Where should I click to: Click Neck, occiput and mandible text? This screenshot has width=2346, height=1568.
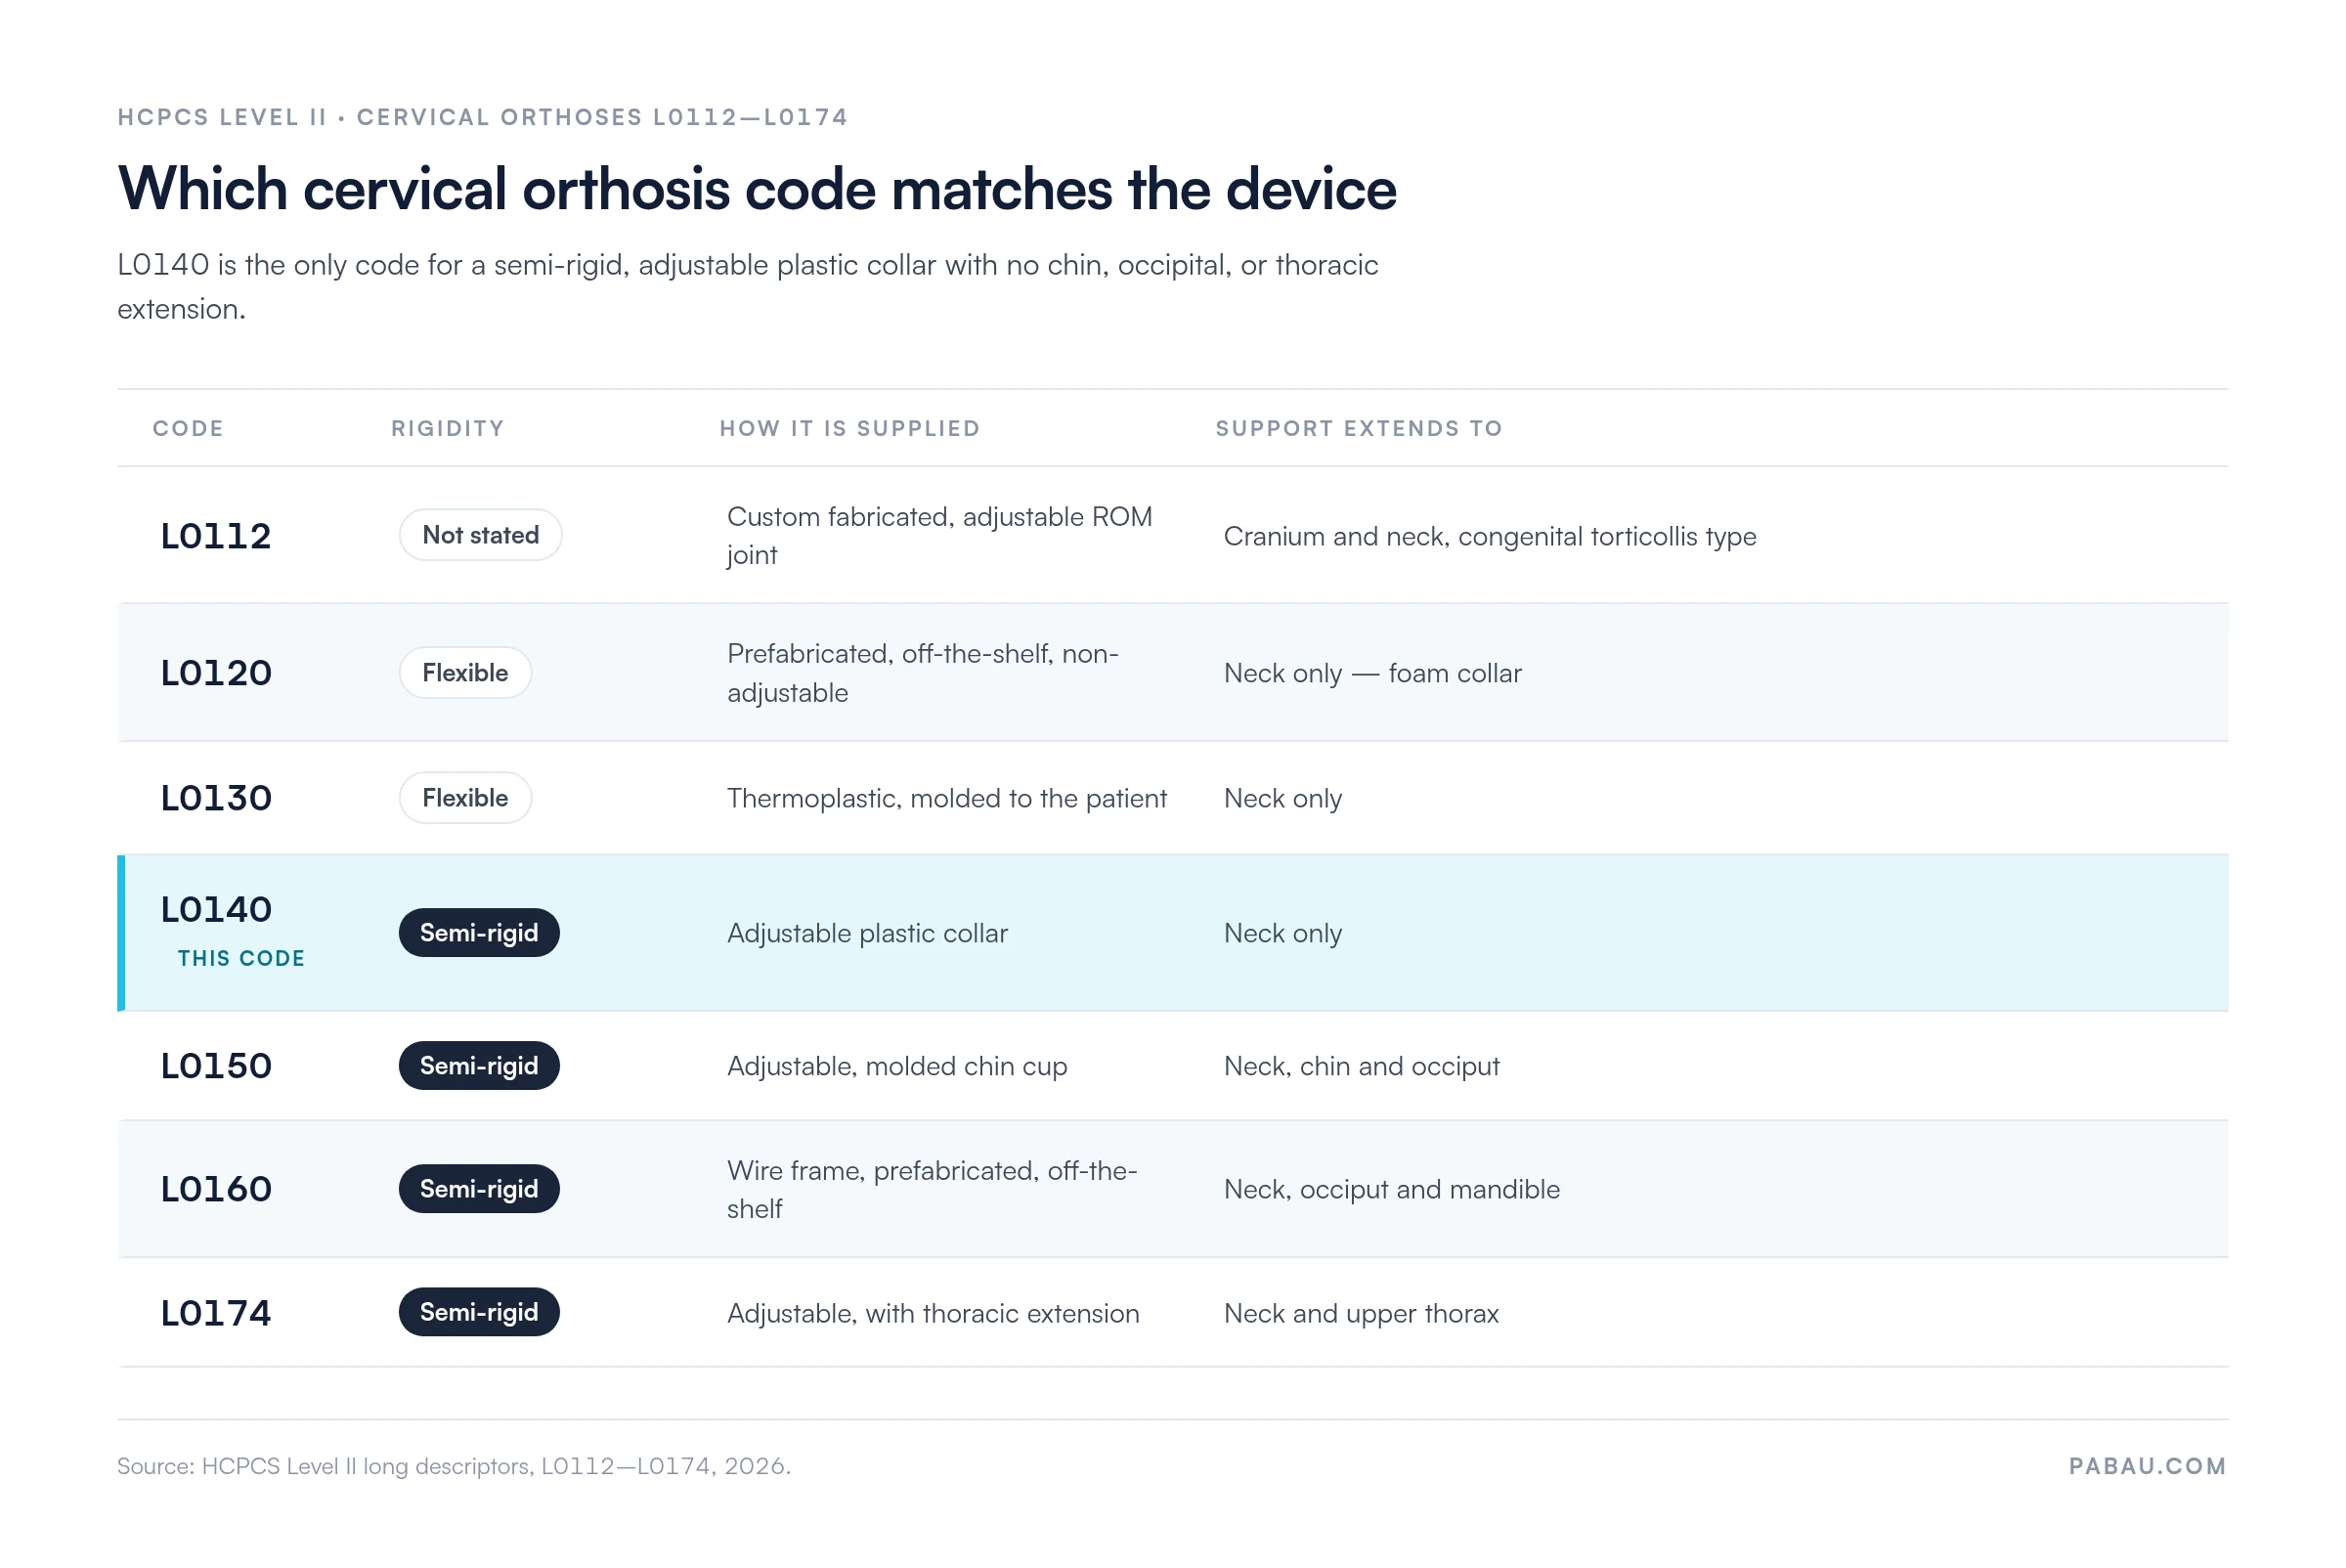click(1391, 1189)
